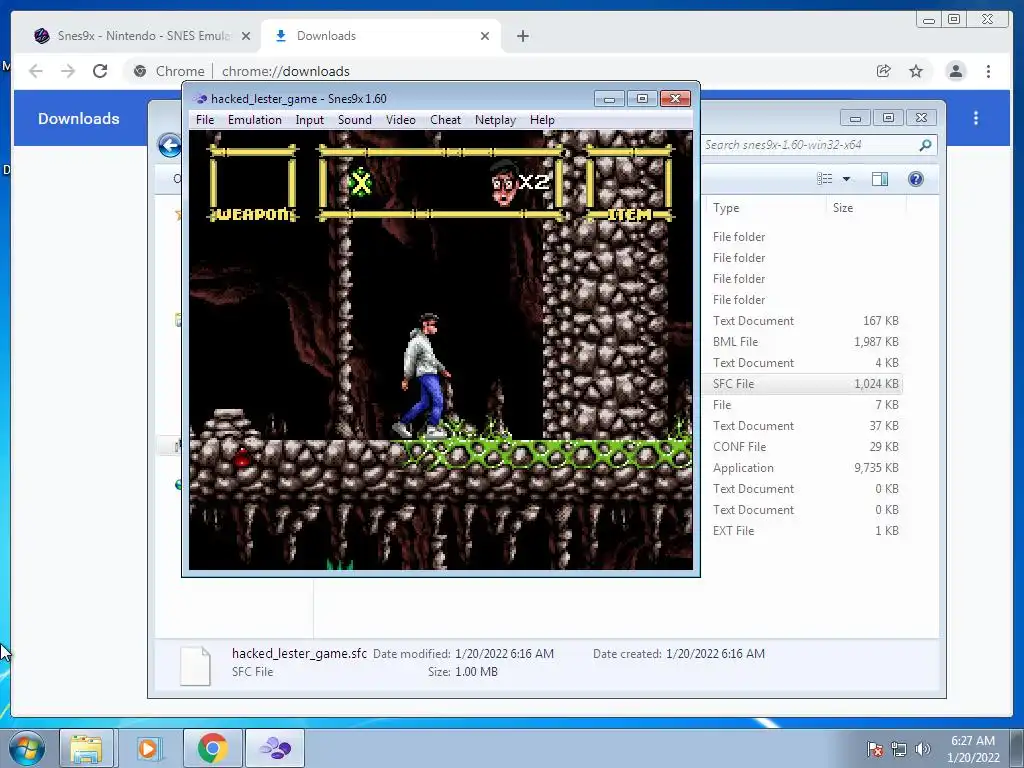Open the Video menu in Snes9x
Image resolution: width=1024 pixels, height=768 pixels.
400,120
